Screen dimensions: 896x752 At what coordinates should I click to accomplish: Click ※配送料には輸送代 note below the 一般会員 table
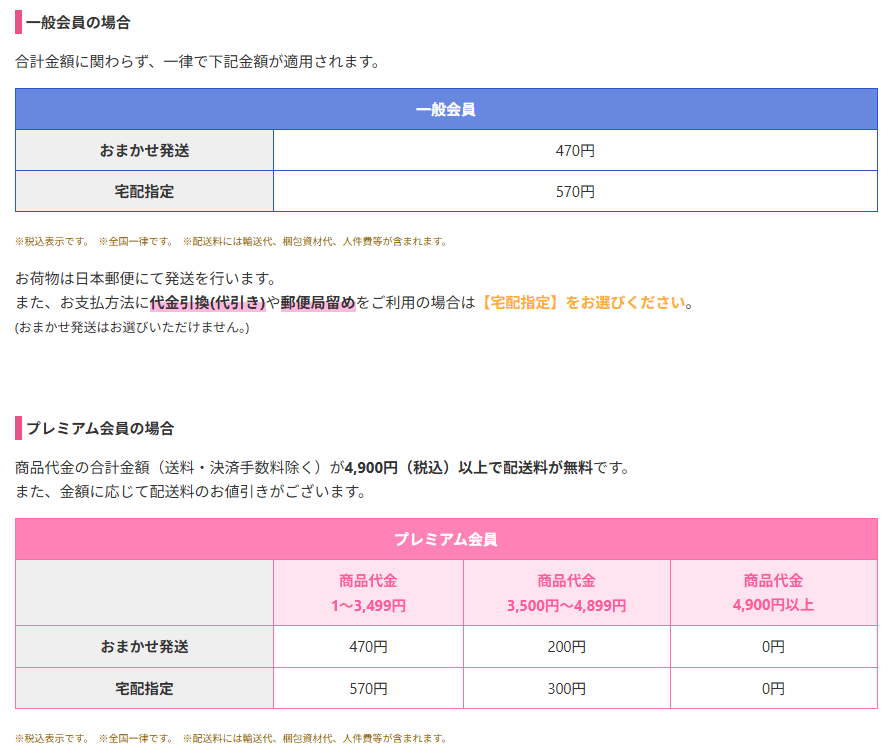click(315, 242)
